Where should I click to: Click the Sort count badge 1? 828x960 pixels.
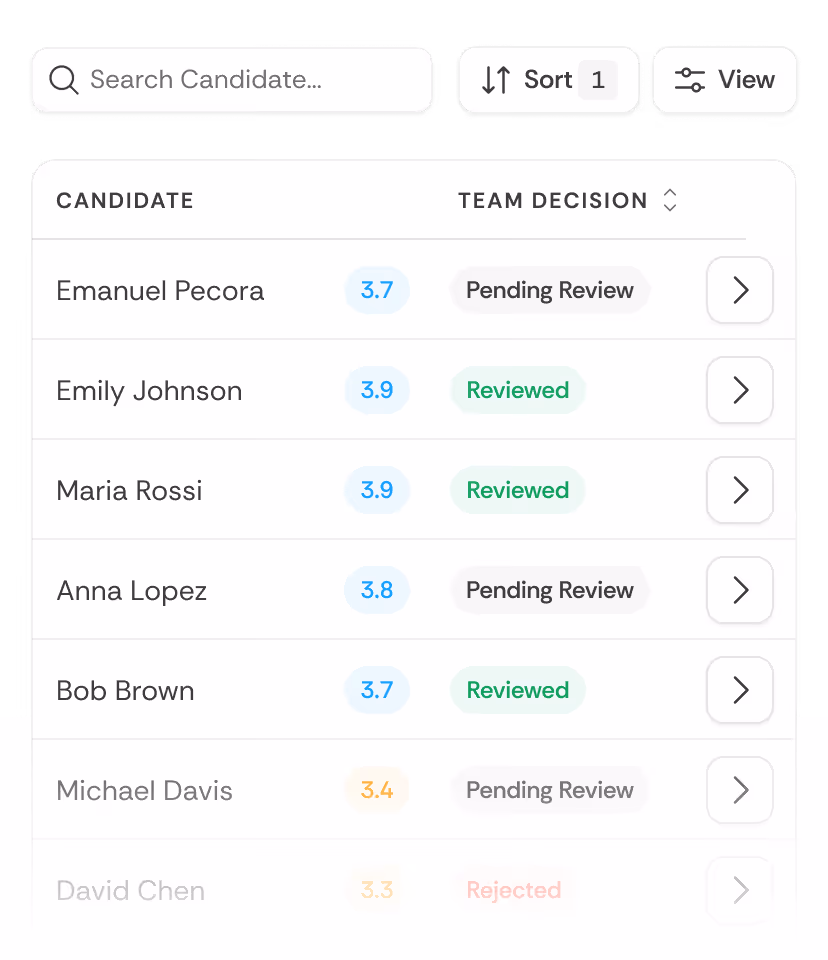pyautogui.click(x=598, y=80)
